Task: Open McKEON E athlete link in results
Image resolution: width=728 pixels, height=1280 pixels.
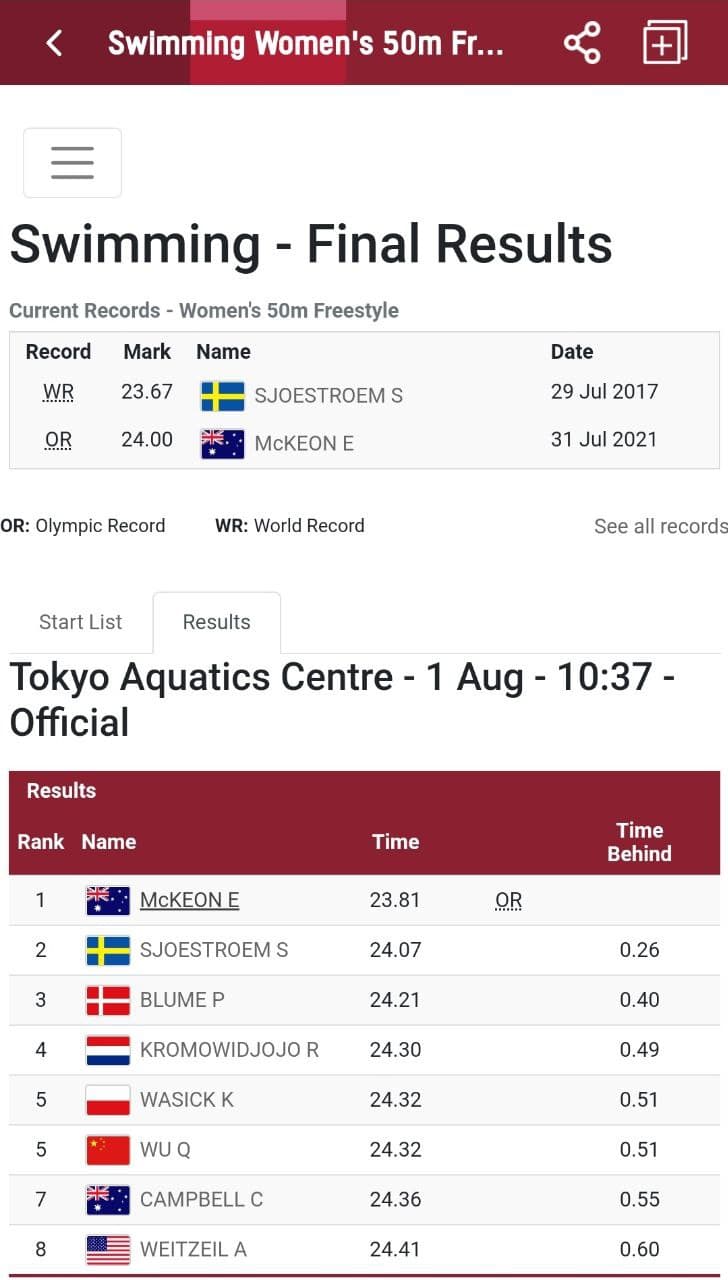Action: coord(189,900)
